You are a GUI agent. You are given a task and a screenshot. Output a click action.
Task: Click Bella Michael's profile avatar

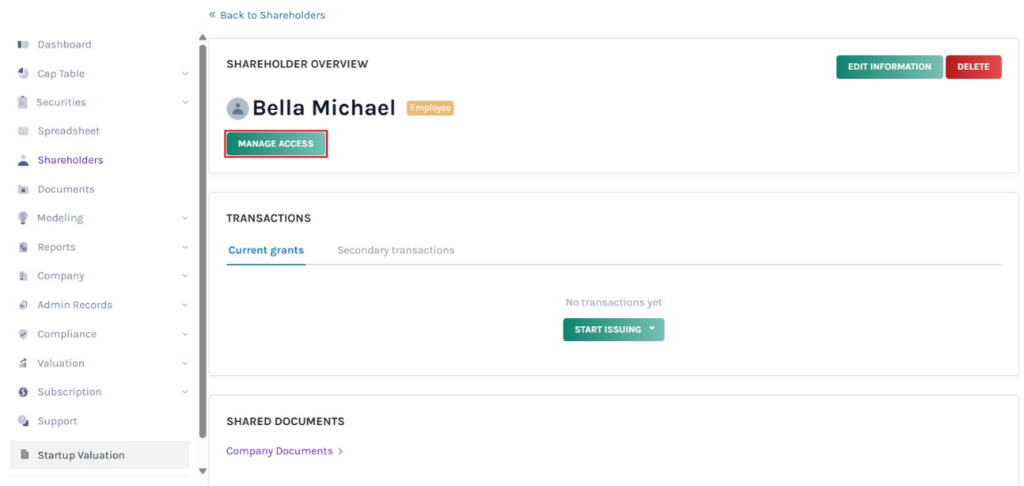tap(238, 109)
